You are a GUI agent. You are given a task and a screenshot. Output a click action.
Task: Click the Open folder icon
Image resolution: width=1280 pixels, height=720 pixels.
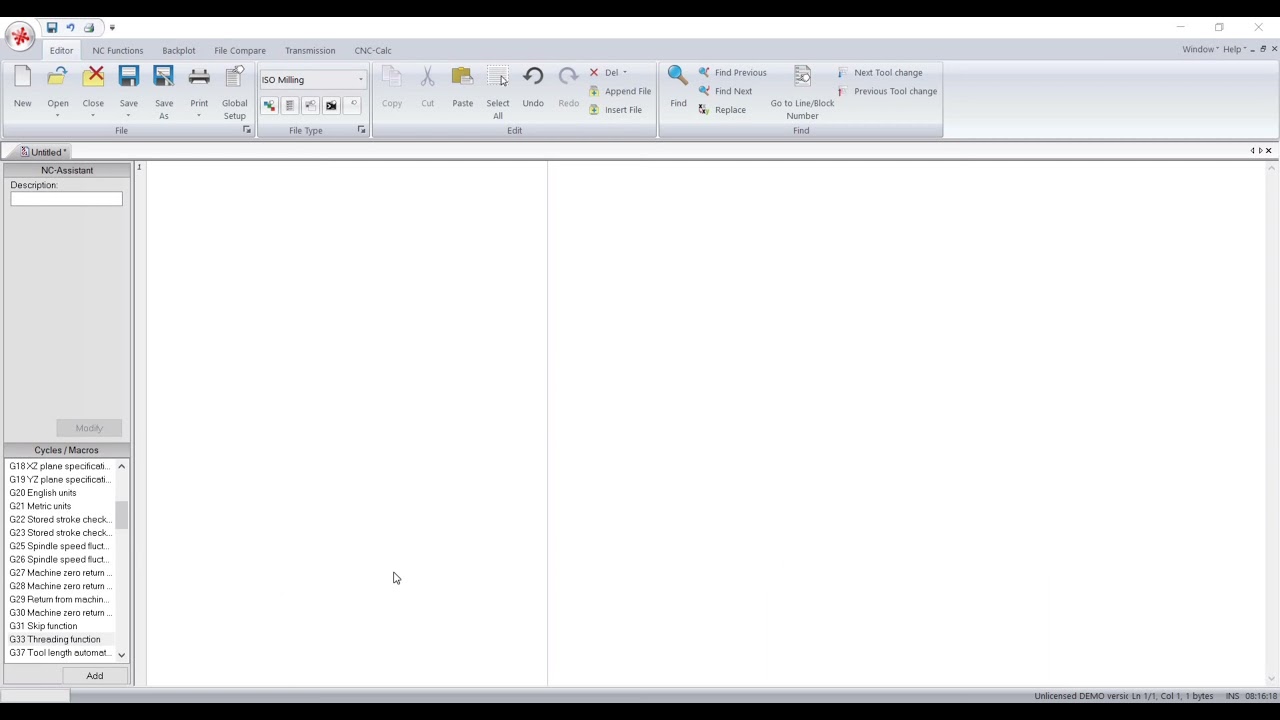[x=58, y=77]
